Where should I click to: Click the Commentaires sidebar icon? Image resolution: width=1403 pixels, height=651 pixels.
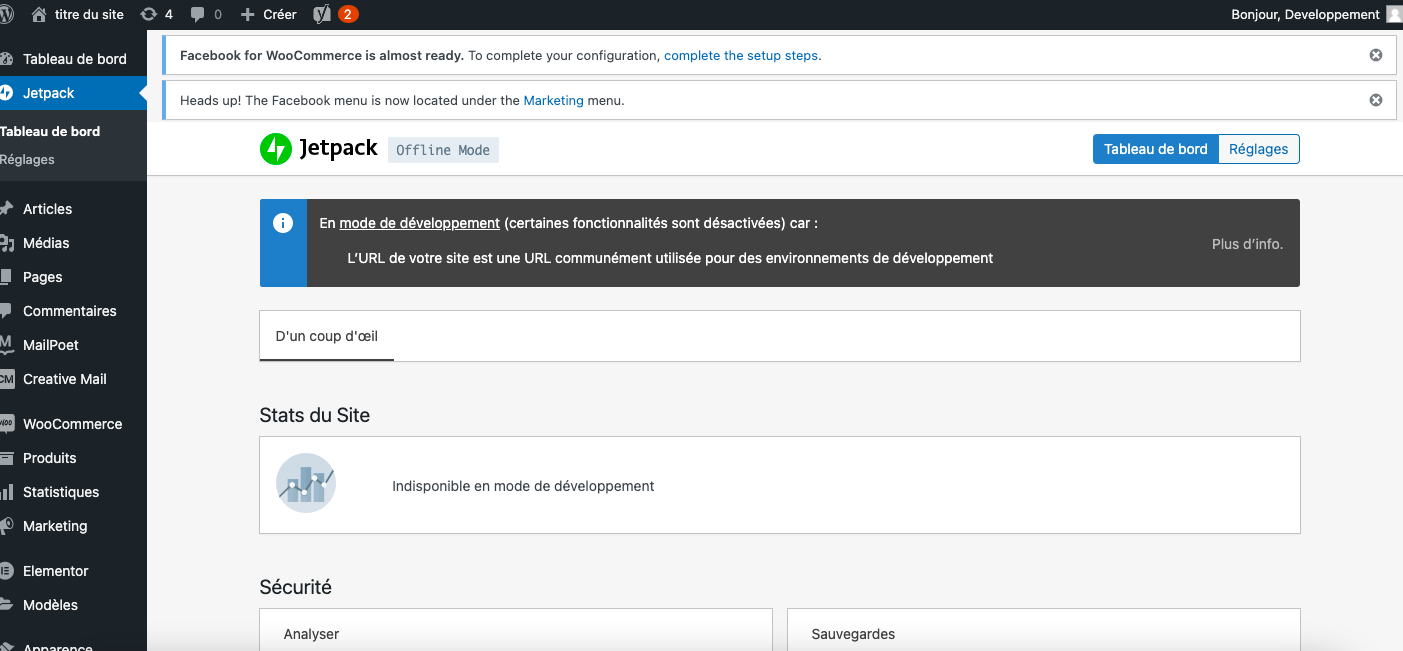(x=6, y=311)
